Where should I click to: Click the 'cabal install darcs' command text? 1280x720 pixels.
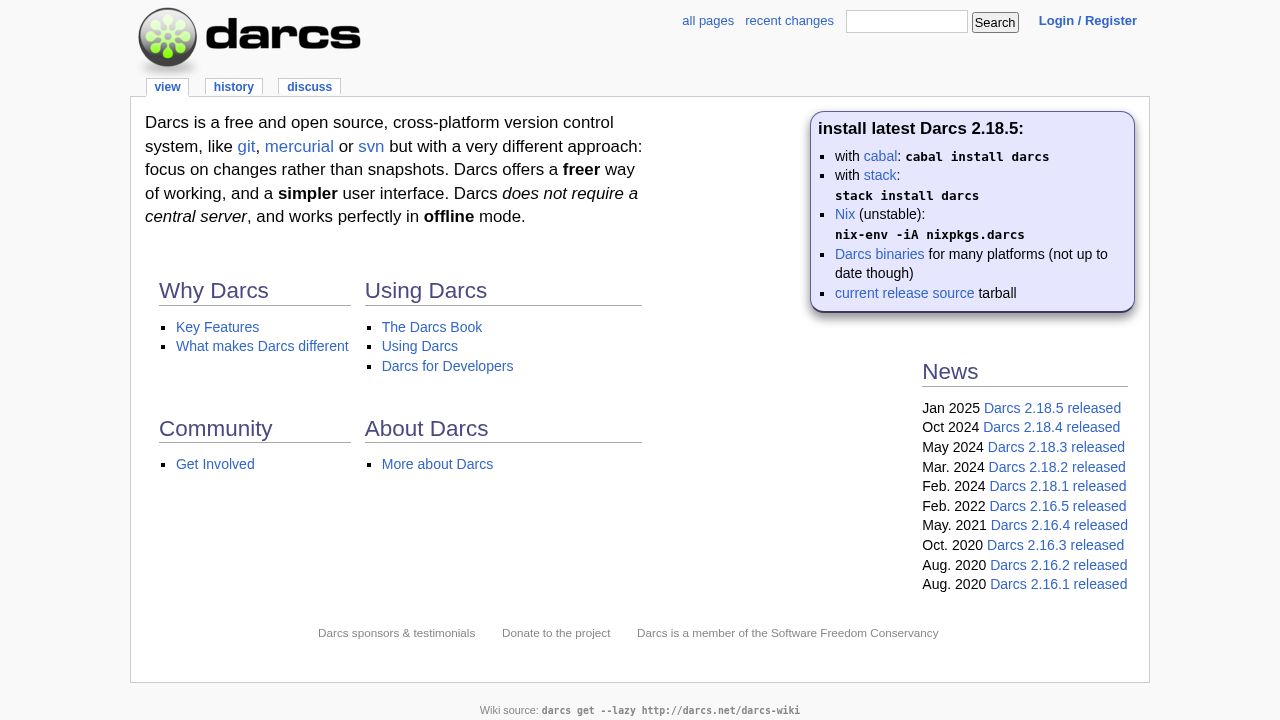(977, 157)
